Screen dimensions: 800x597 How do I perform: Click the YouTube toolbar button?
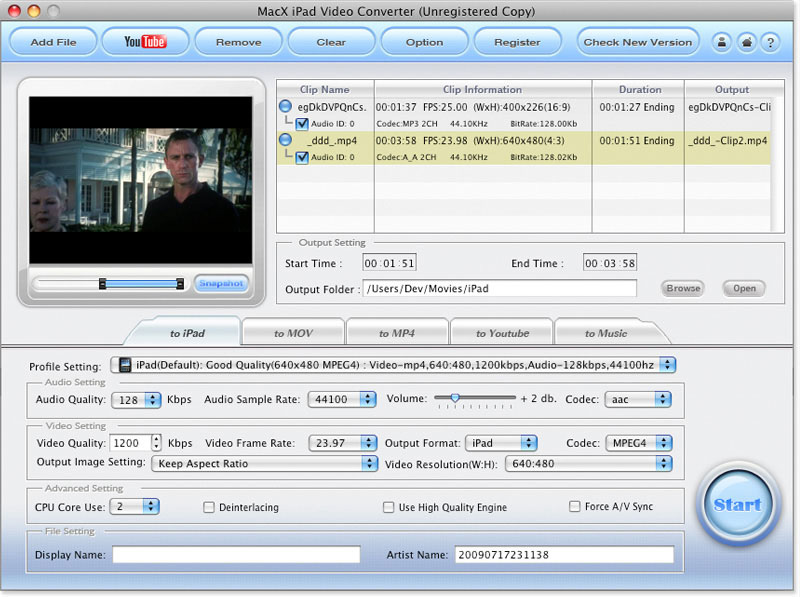click(145, 42)
